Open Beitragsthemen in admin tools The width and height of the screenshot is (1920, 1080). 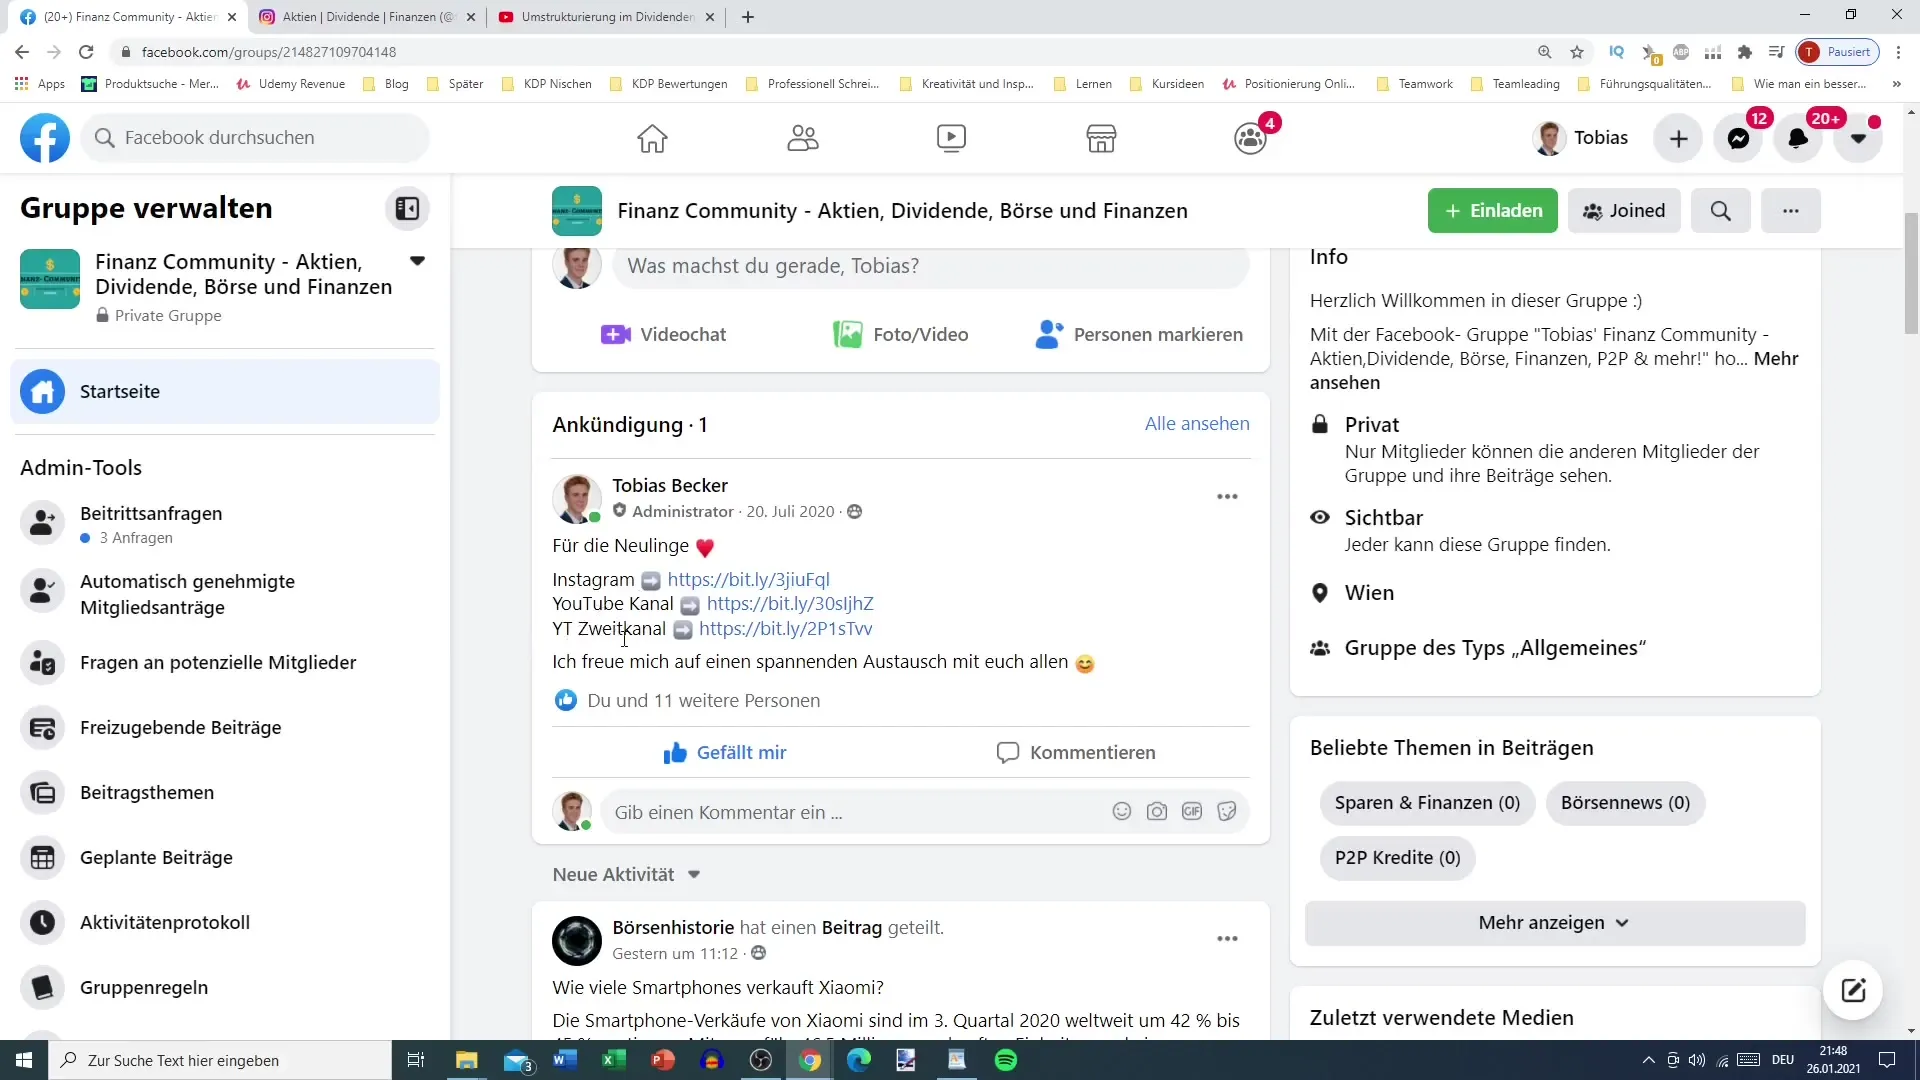click(x=225, y=793)
